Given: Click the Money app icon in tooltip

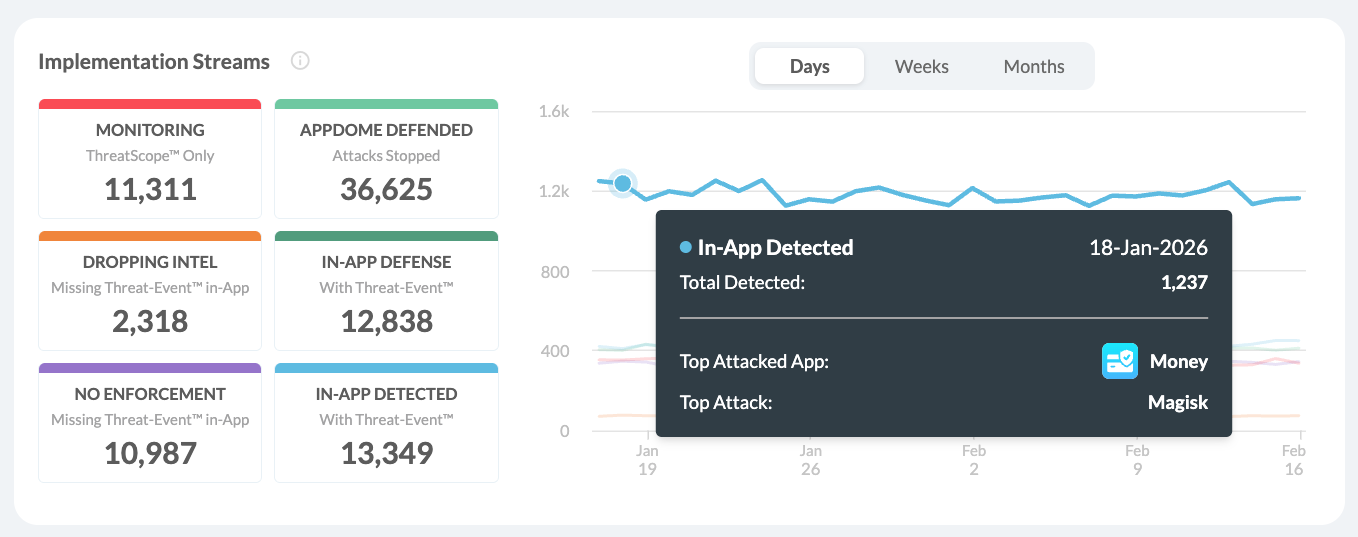Looking at the screenshot, I should 1120,361.
